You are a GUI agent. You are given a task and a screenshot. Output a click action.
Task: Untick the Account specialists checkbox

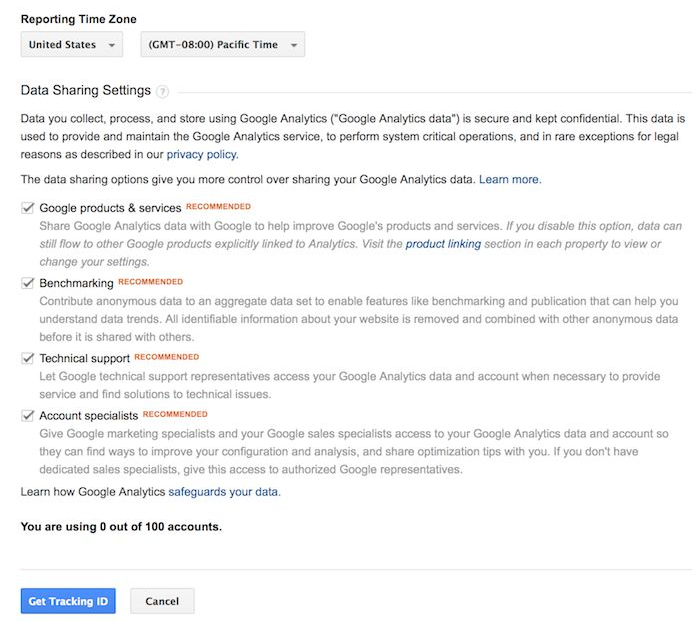(28, 415)
